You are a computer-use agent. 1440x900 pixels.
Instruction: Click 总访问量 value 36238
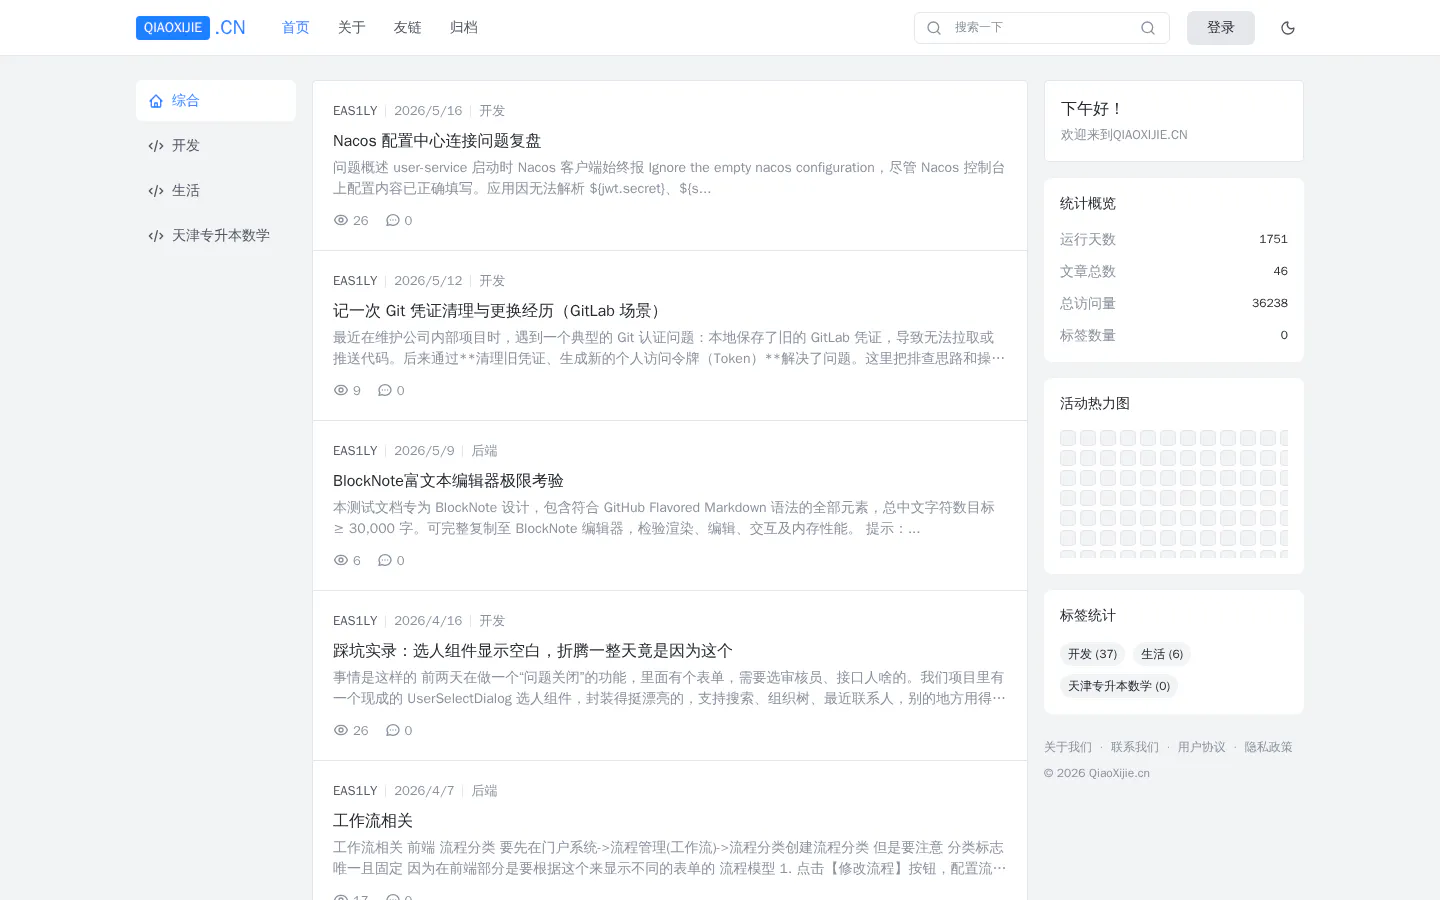pyautogui.click(x=1270, y=303)
